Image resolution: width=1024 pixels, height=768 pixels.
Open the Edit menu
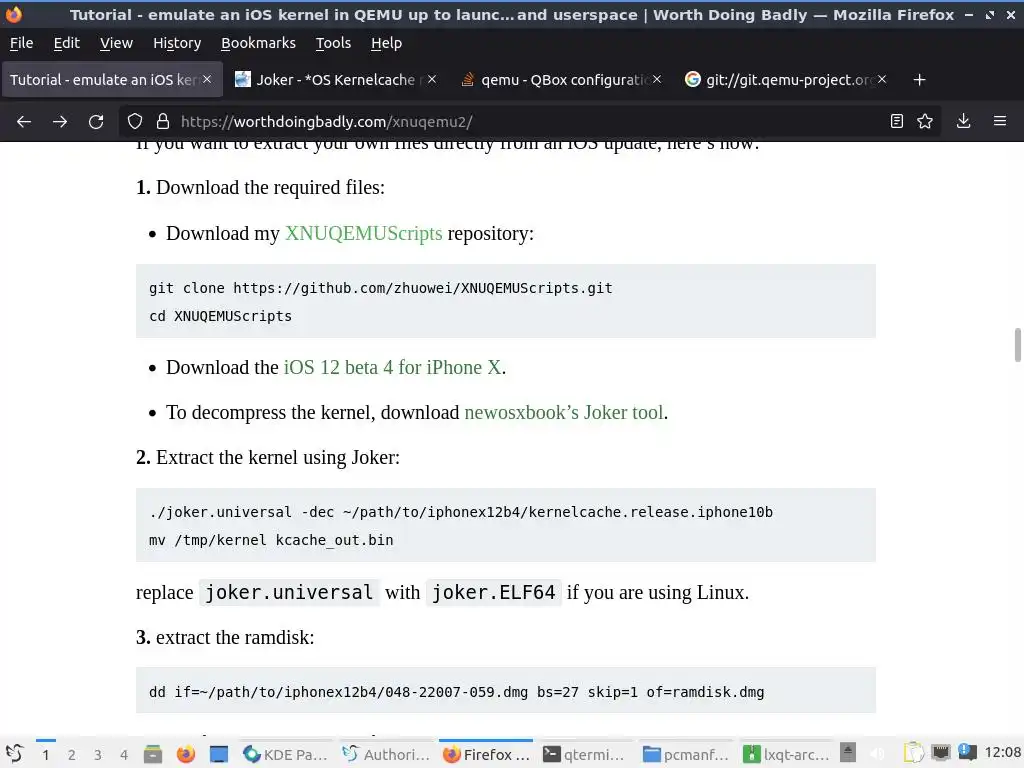[x=67, y=43]
